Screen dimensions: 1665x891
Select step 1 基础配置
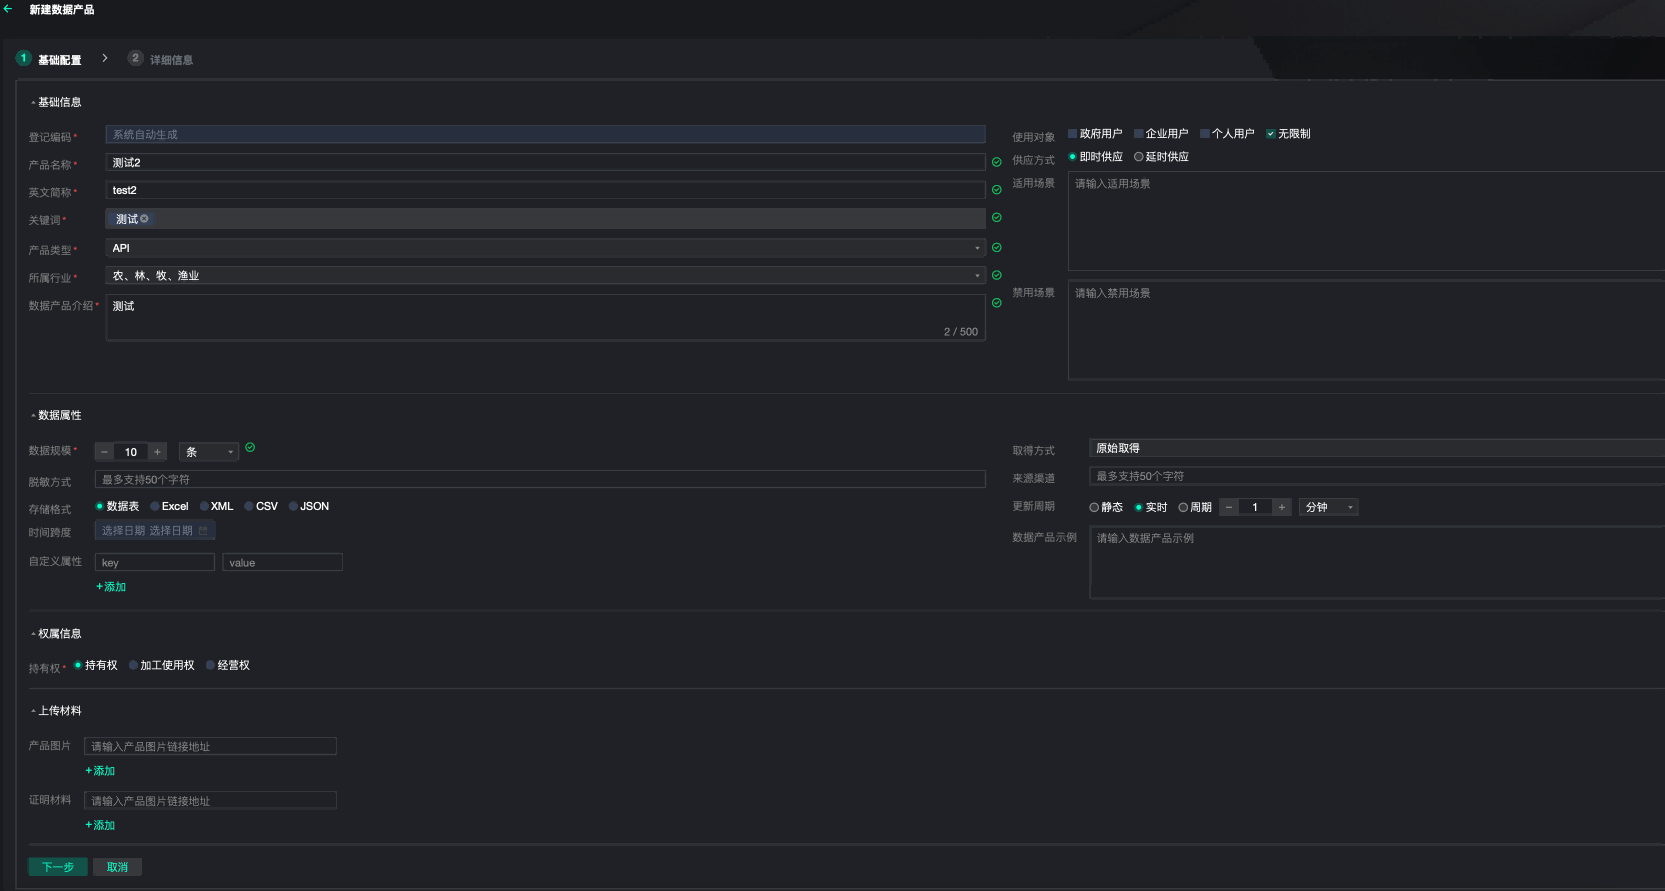click(49, 59)
